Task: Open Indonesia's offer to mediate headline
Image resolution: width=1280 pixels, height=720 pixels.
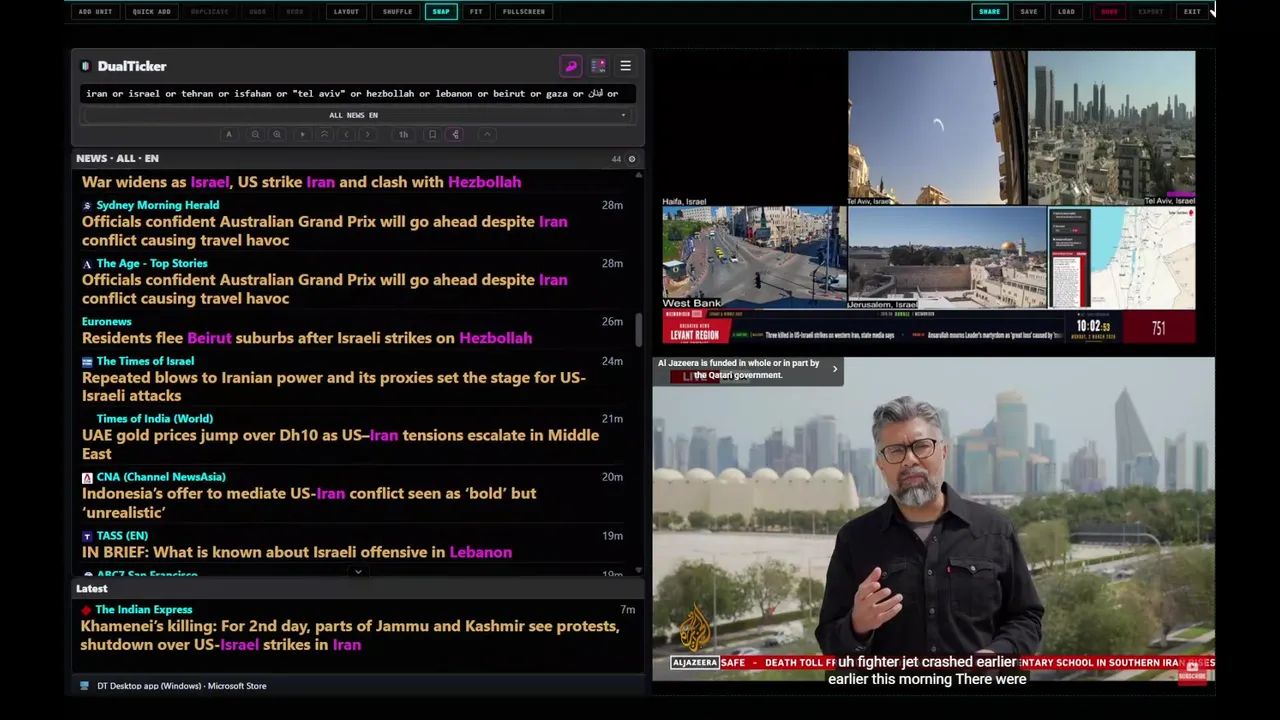Action: [309, 502]
